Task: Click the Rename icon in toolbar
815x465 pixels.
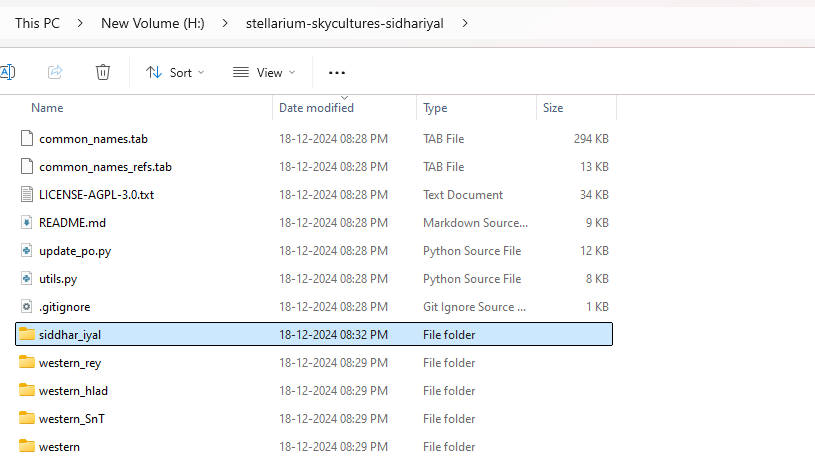Action: (7, 72)
